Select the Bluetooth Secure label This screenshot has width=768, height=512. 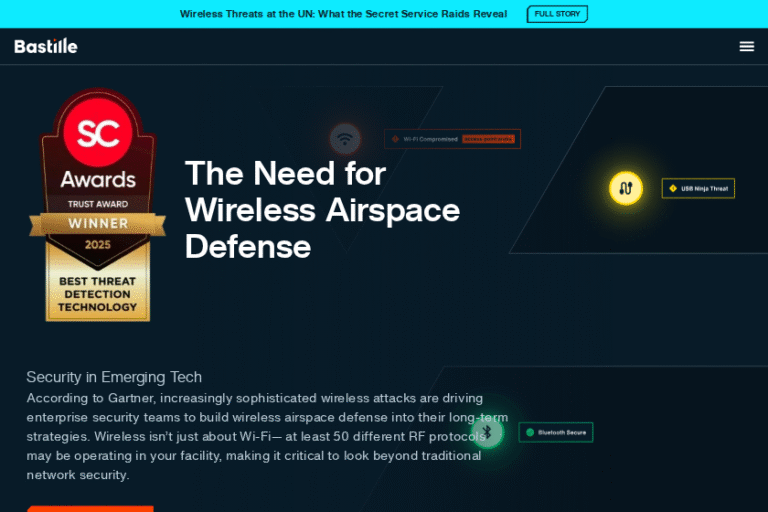click(x=562, y=432)
